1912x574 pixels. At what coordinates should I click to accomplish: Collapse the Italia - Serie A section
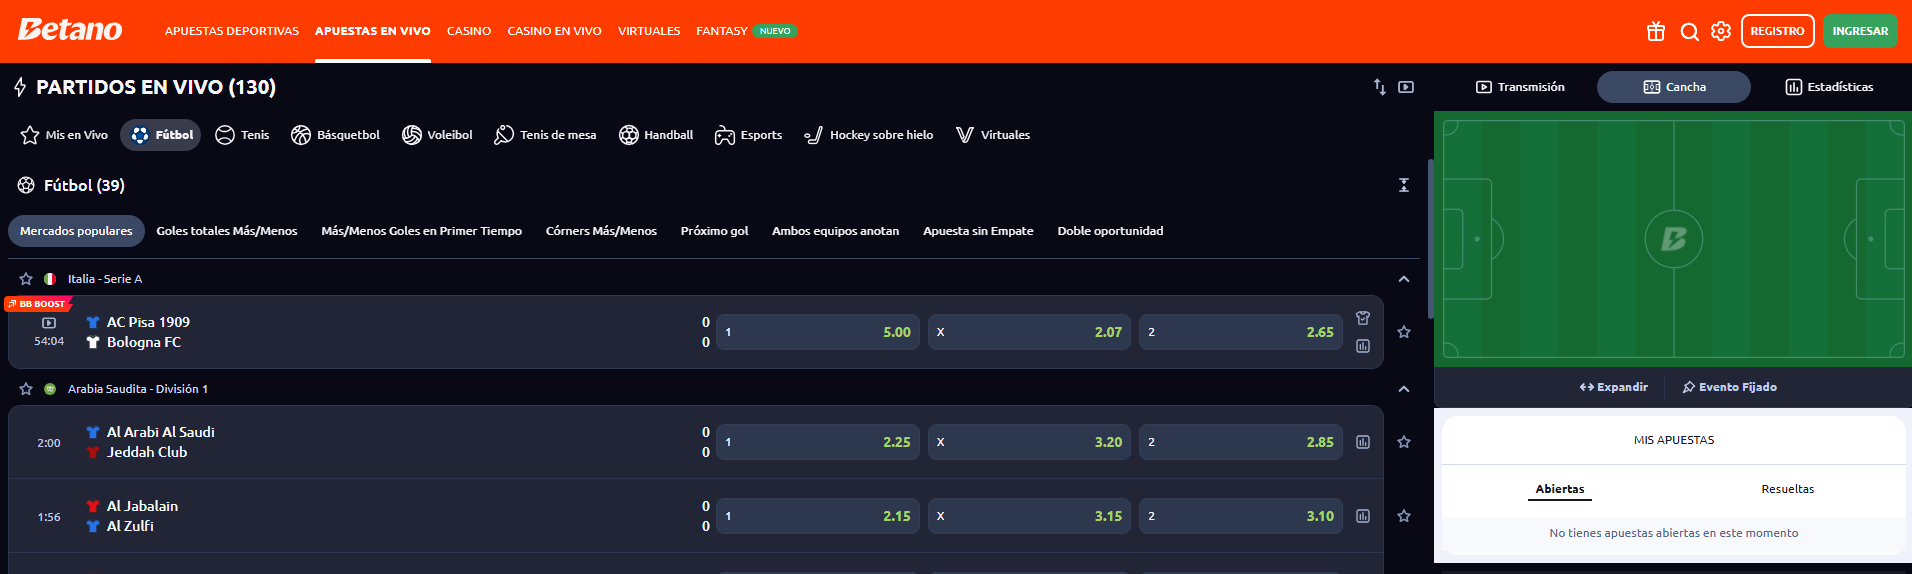(1404, 279)
